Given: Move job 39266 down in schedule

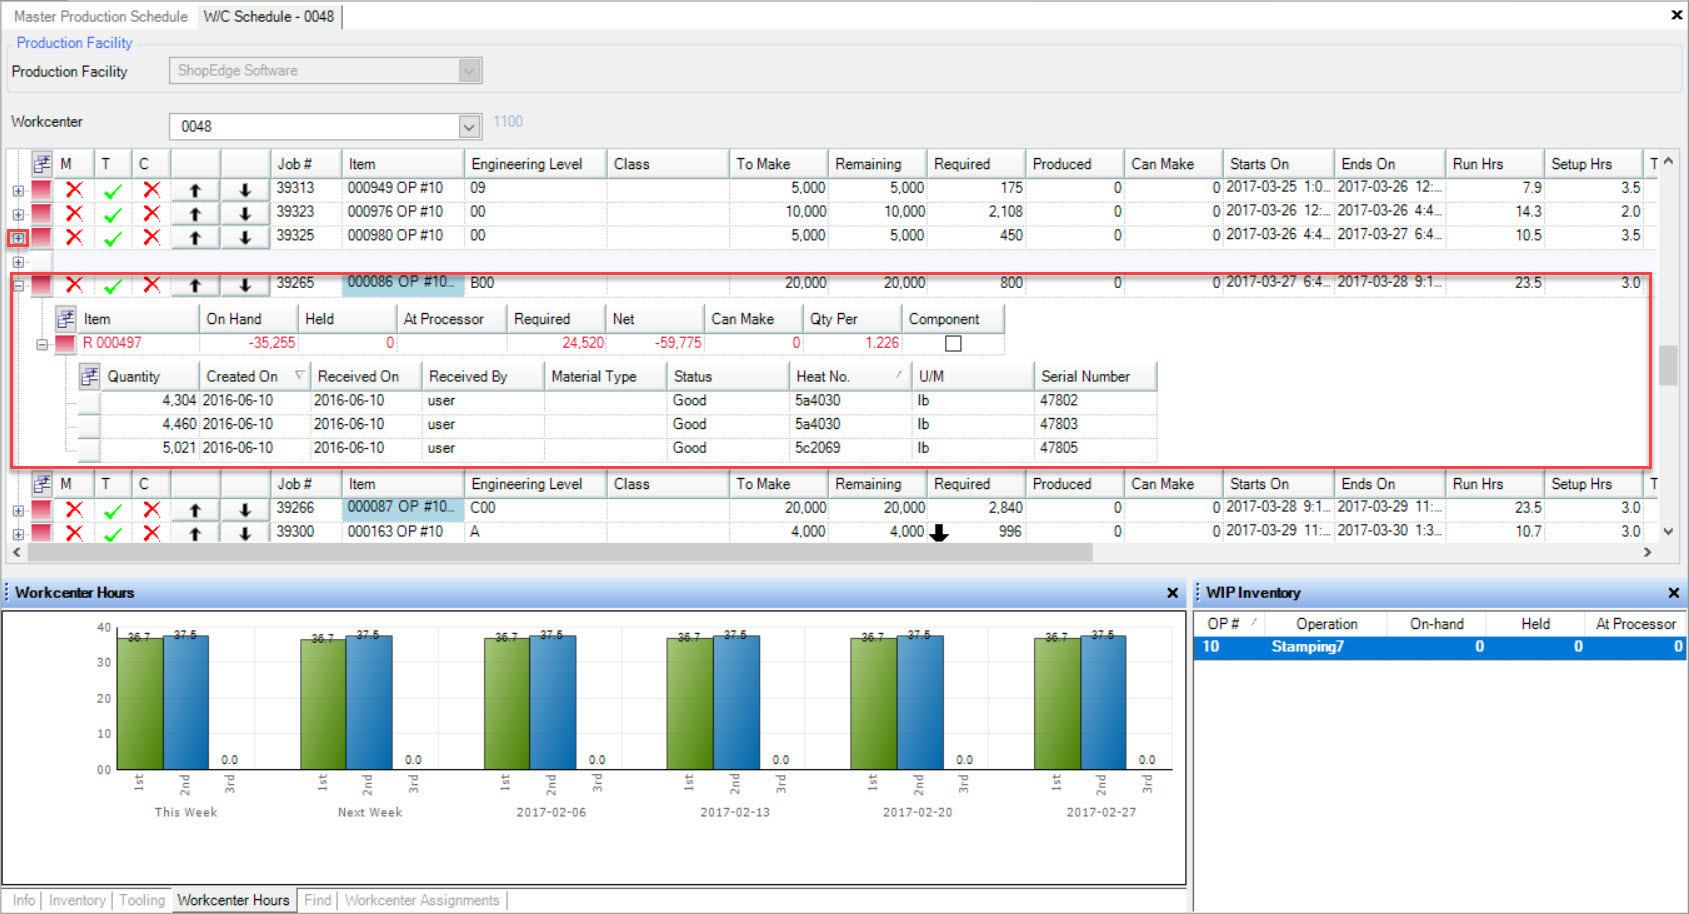Looking at the screenshot, I should (x=244, y=509).
